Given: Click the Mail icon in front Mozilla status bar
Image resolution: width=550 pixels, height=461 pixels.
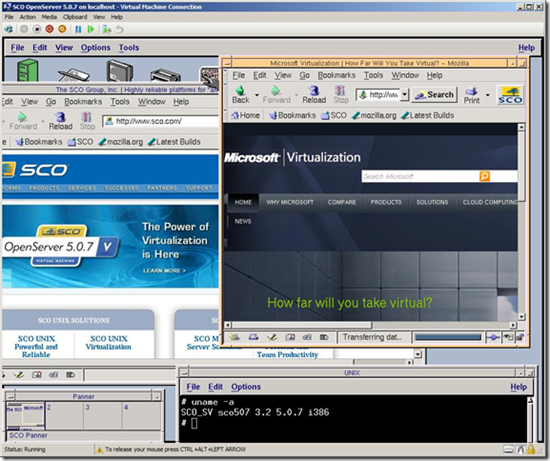Looking at the screenshot, I should (x=253, y=337).
